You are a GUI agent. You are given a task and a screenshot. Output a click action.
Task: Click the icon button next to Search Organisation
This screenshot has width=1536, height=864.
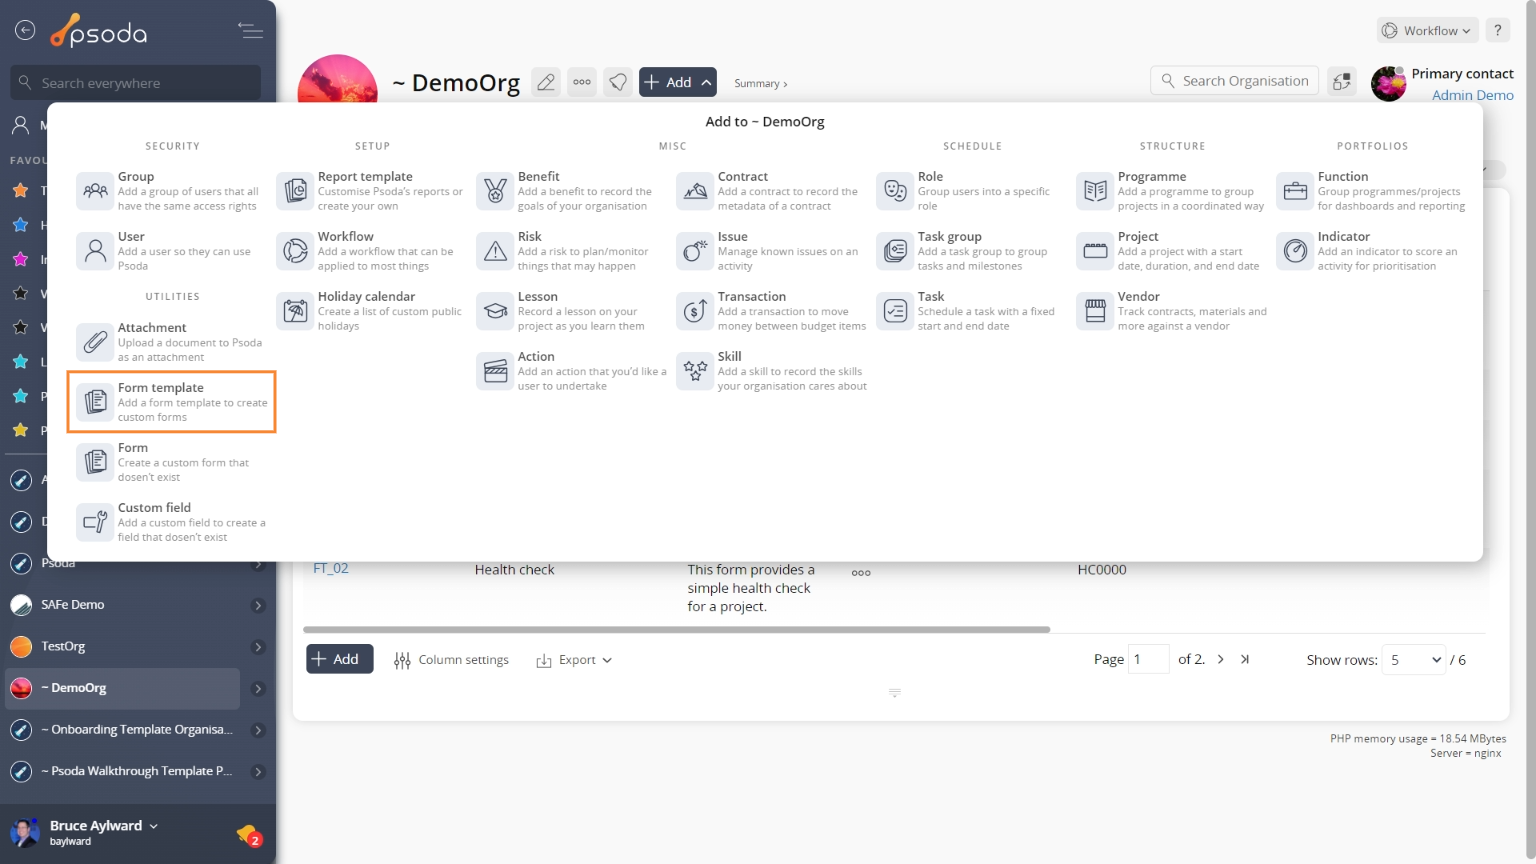1342,82
